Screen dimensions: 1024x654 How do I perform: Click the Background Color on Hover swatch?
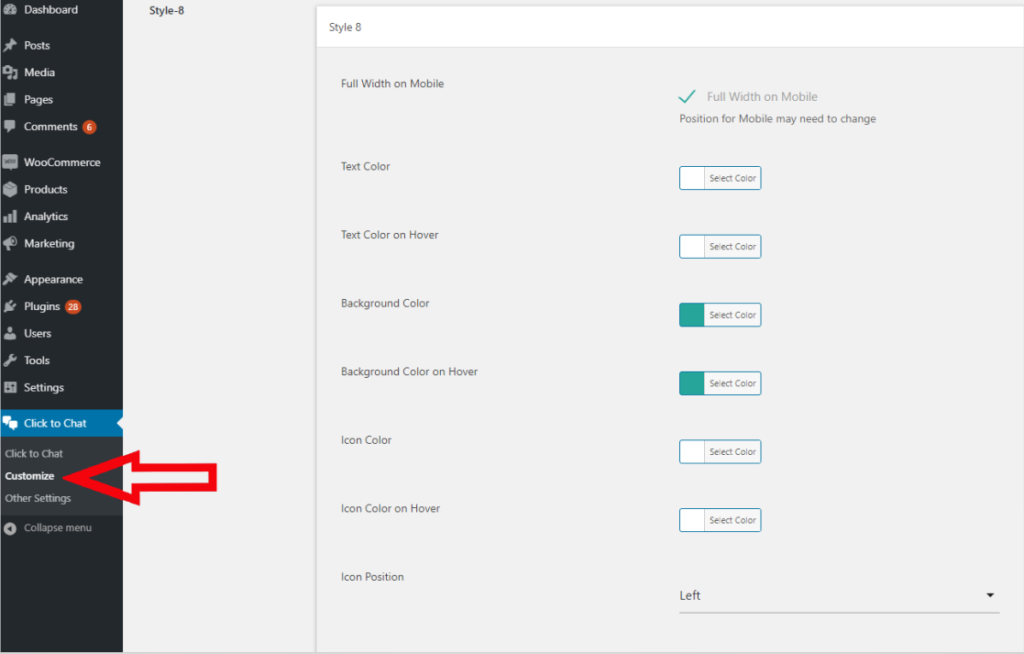(x=692, y=384)
